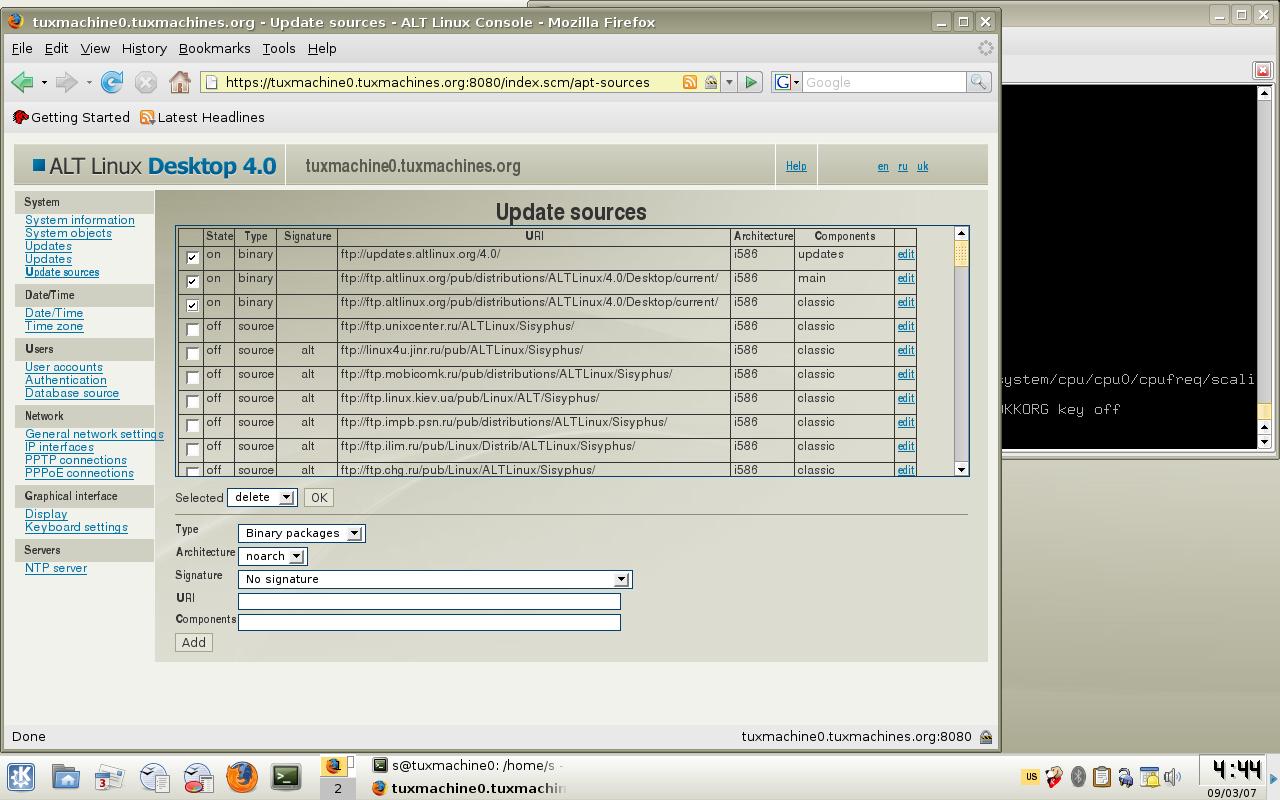This screenshot has width=1280, height=800.
Task: Open the Architecture dropdown showing noarch
Action: click(272, 556)
